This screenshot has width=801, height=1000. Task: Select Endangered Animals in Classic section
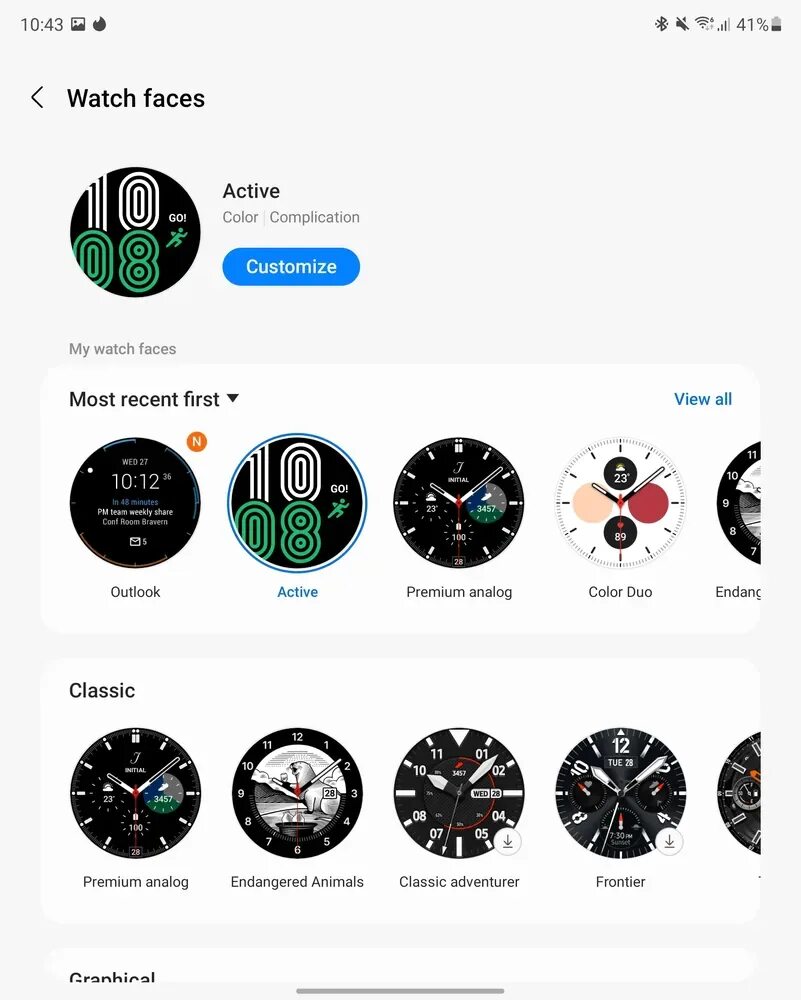297,793
